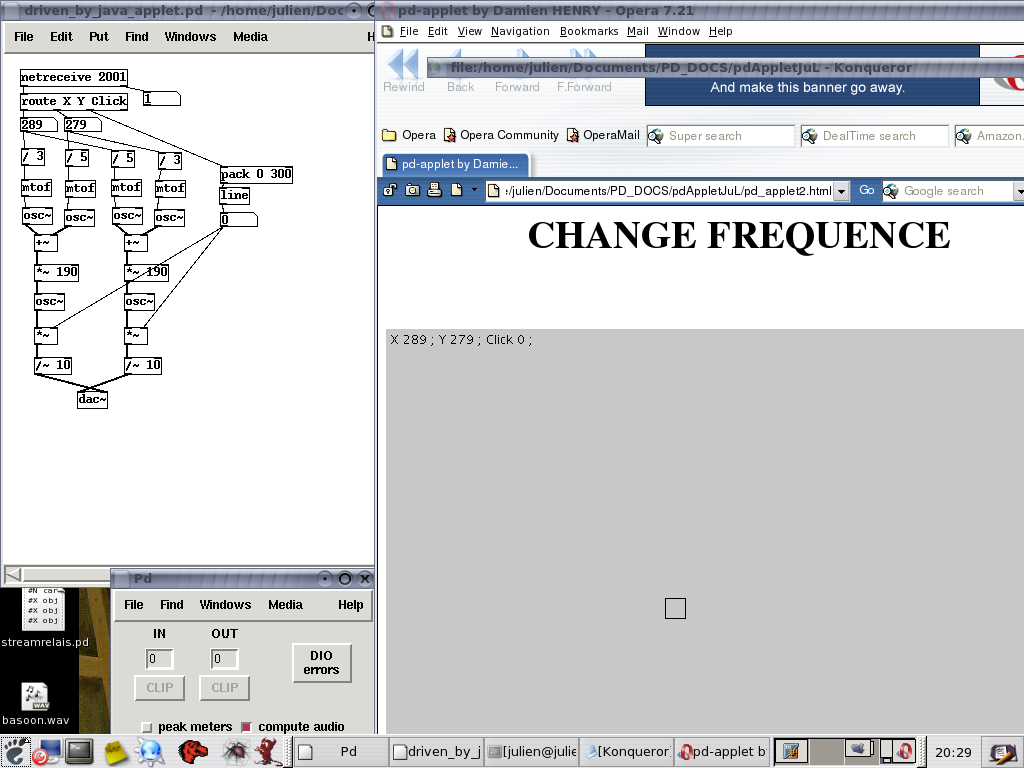Toggle the compute audio checkbox
The image size is (1024, 768).
(247, 727)
